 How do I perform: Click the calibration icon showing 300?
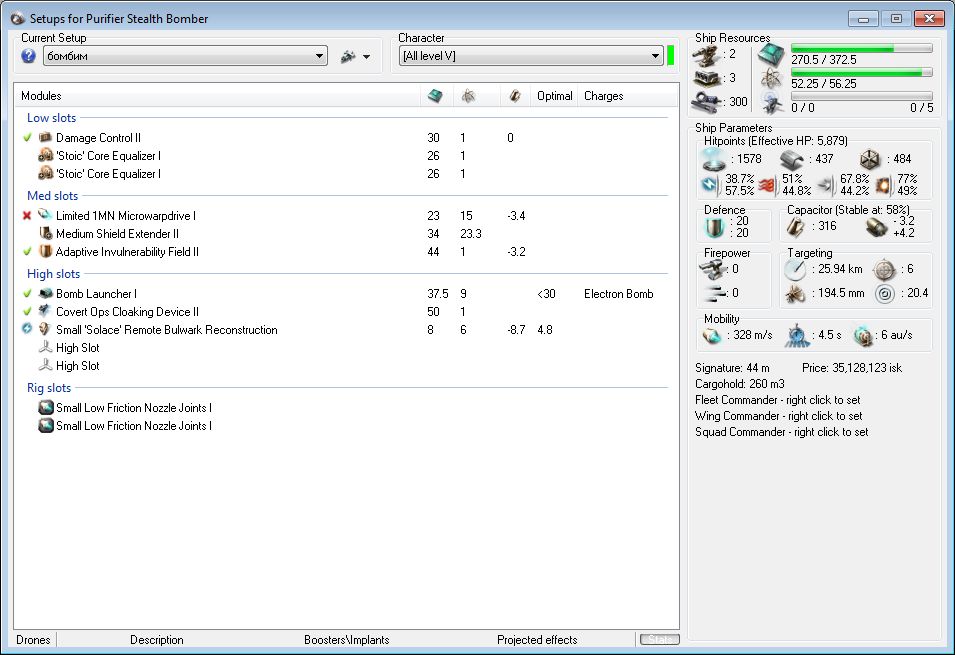(707, 100)
